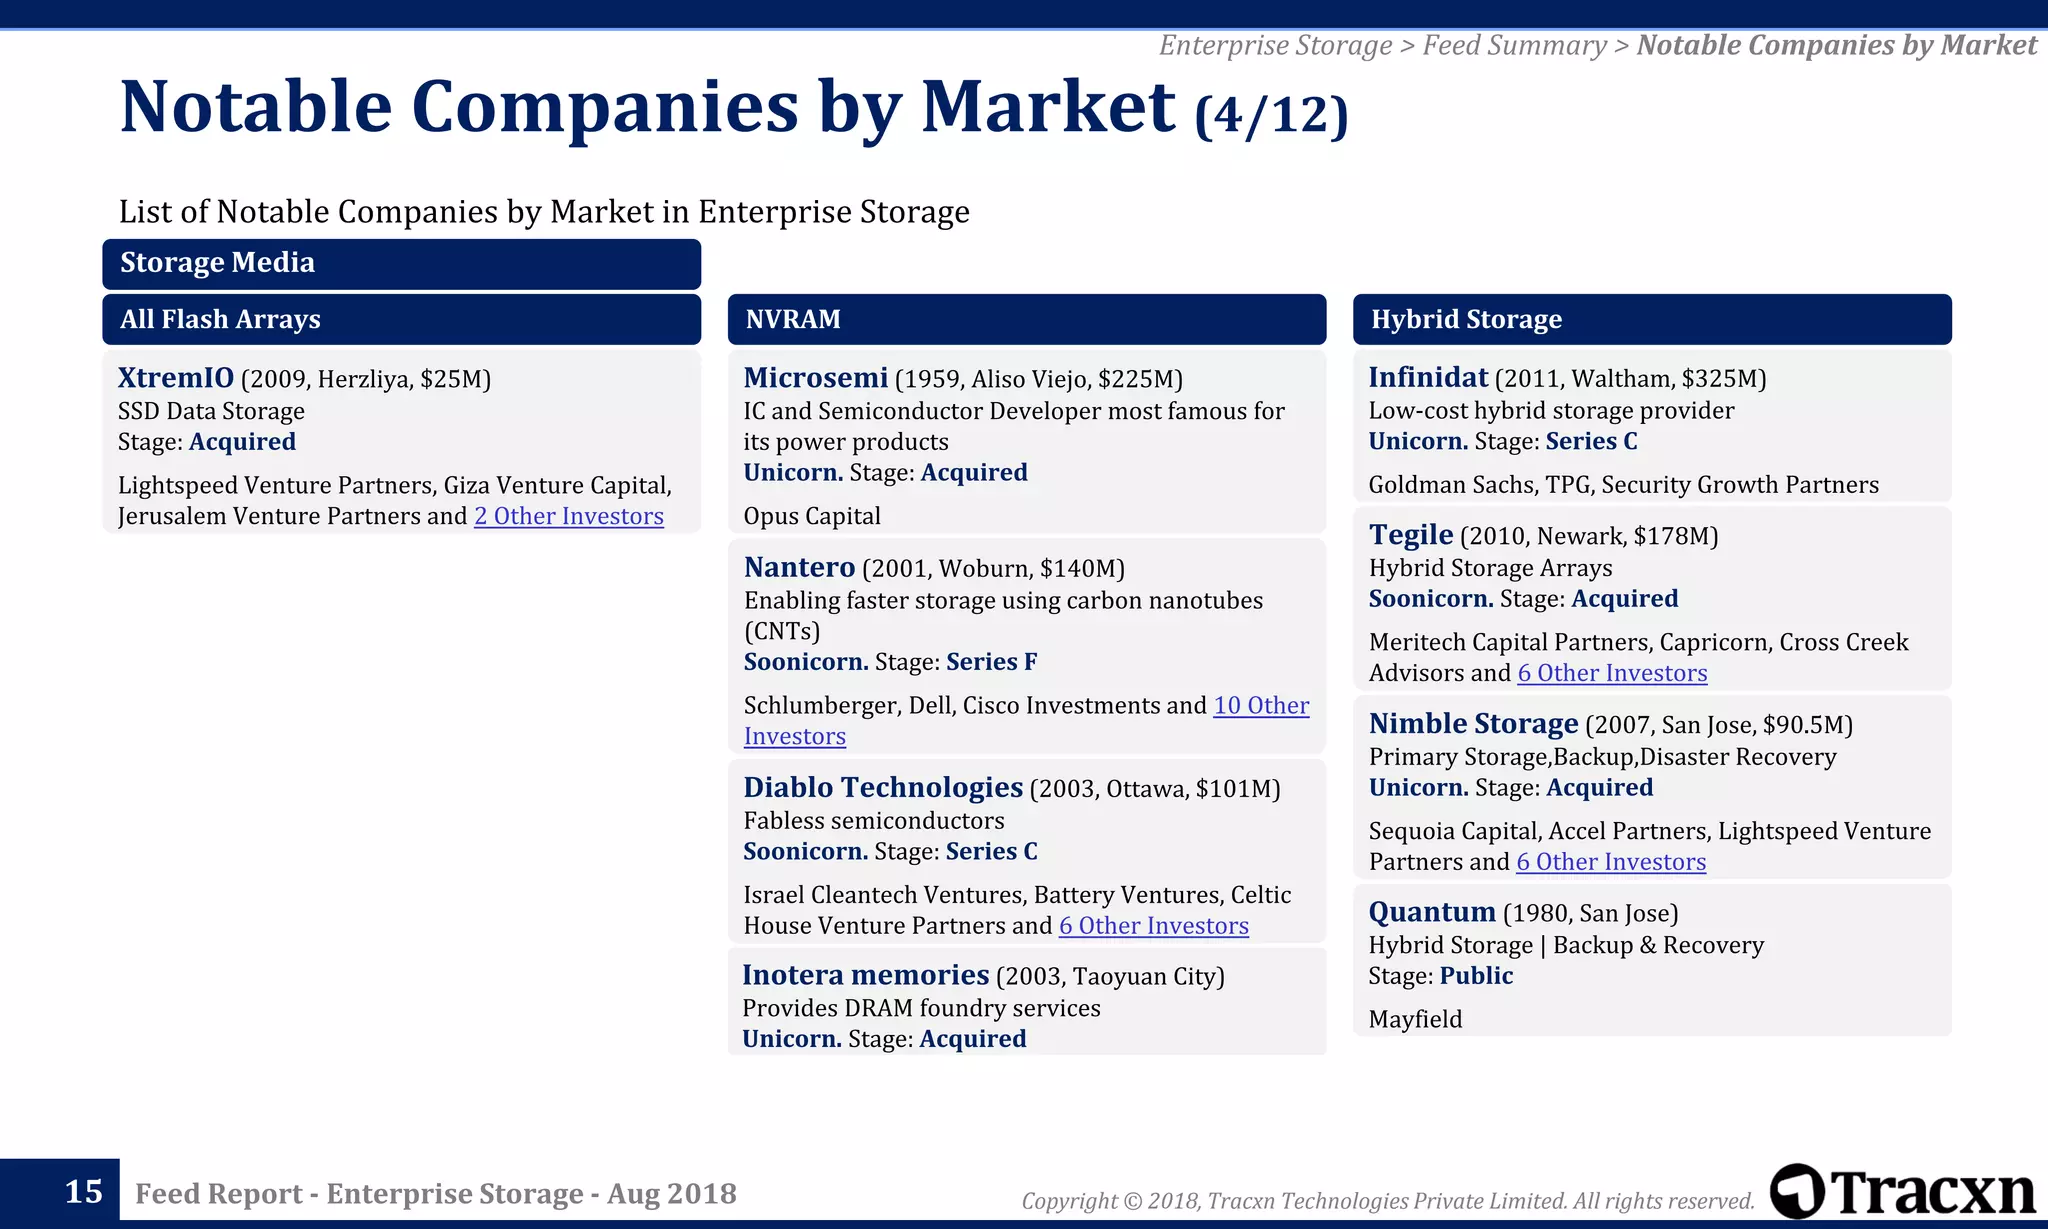Click the Tracxn logo
2048x1229 pixels.
tap(1902, 1192)
